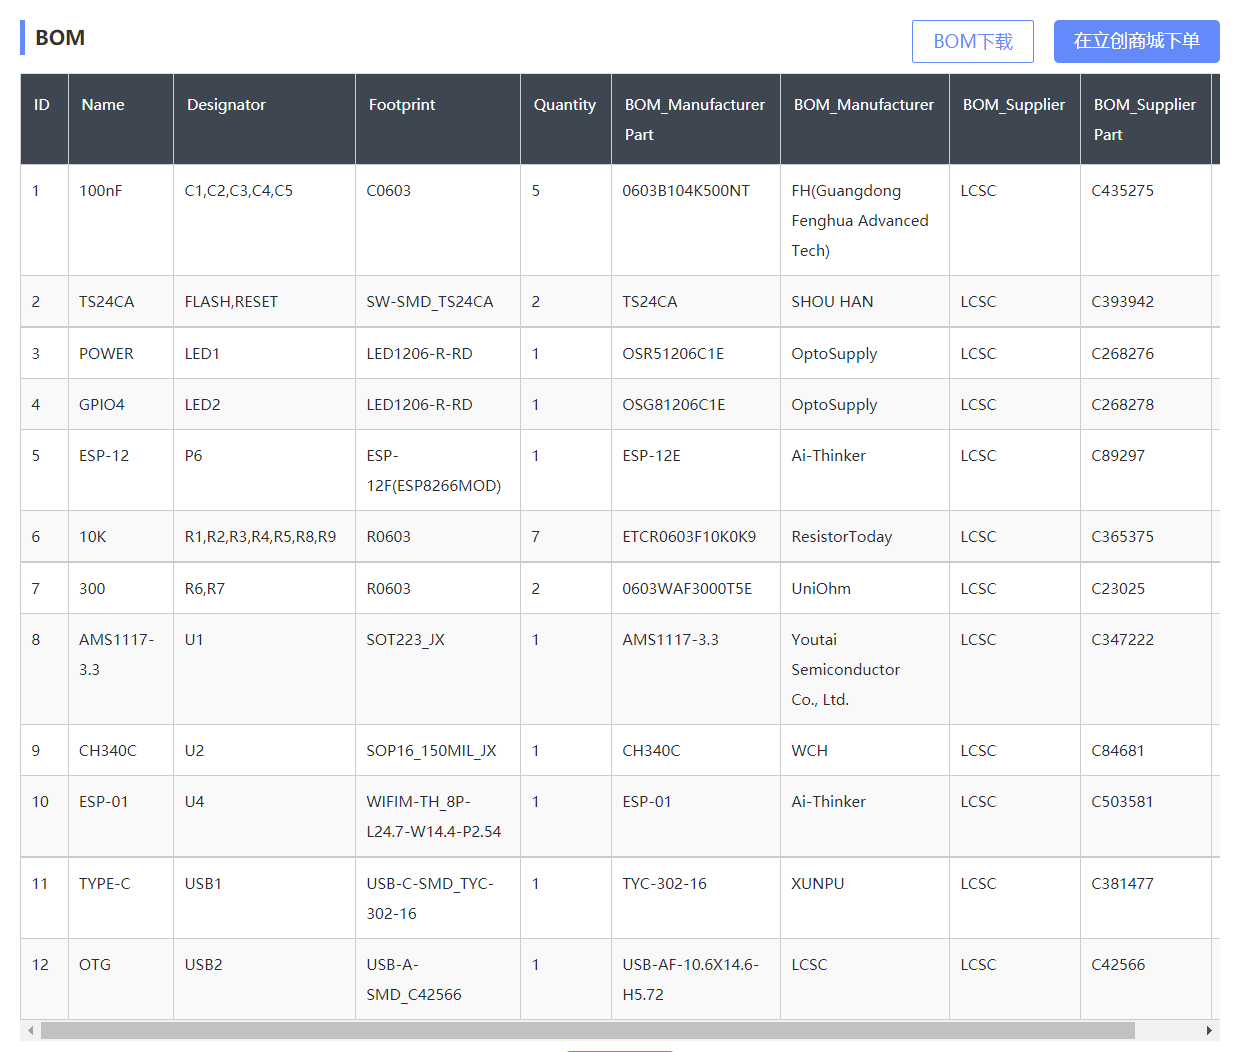
Task: Click the right scroll arrow of the horizontal scrollbar
Action: [x=1209, y=1030]
